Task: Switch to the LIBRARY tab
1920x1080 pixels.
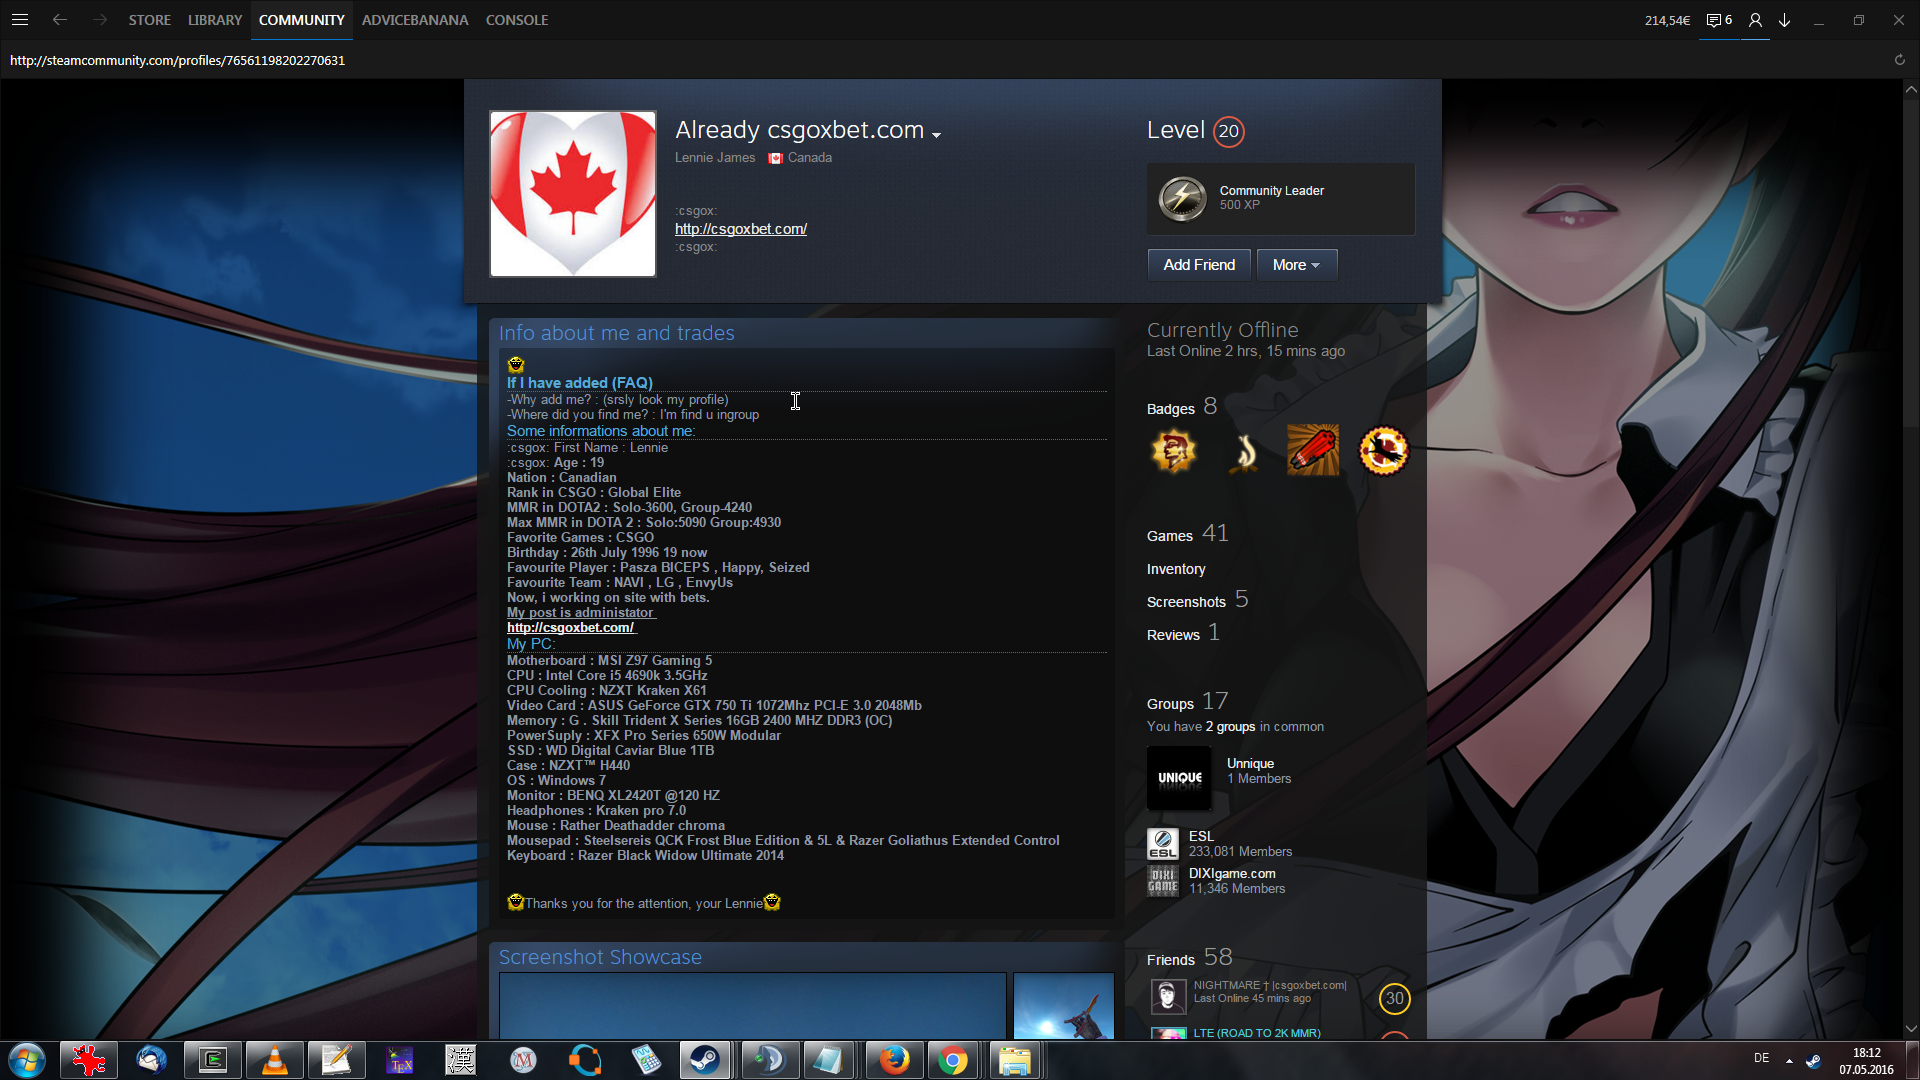Action: pyautogui.click(x=215, y=20)
